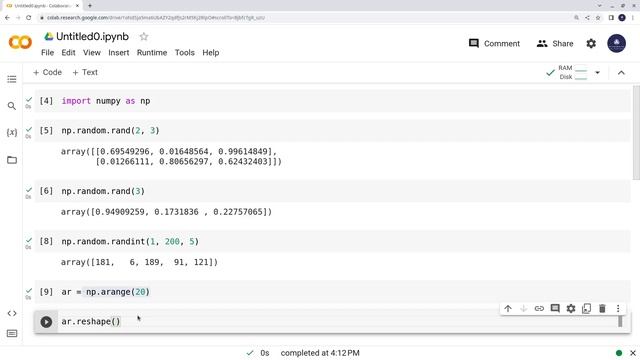Close the bottom status bar with X
640x360 pixels.
[x=633, y=353]
